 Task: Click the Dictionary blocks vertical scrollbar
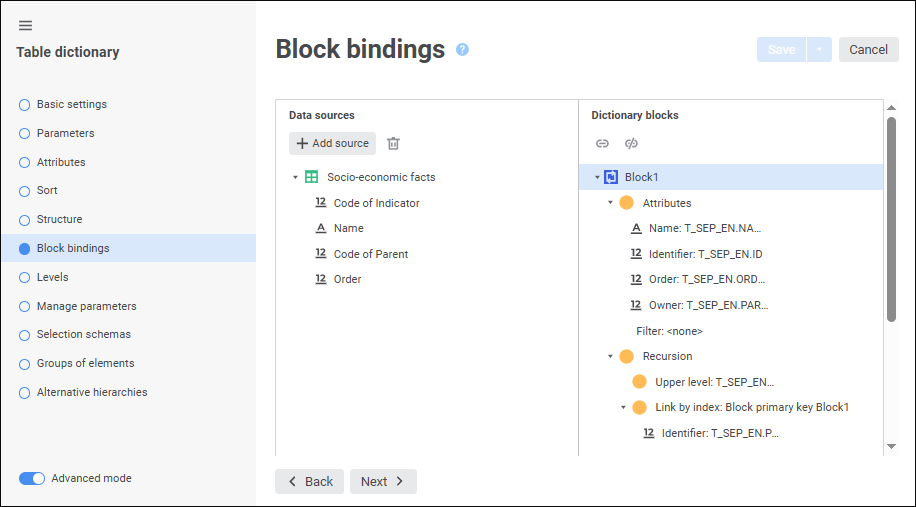(891, 220)
